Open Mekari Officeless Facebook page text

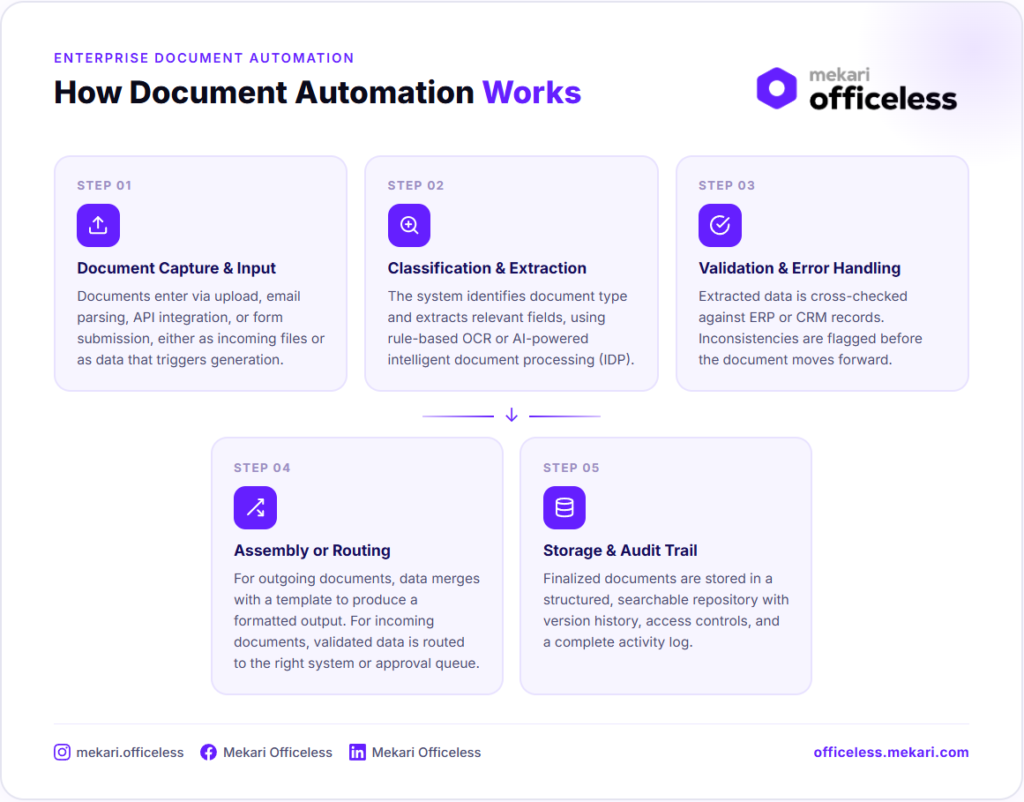point(278,752)
